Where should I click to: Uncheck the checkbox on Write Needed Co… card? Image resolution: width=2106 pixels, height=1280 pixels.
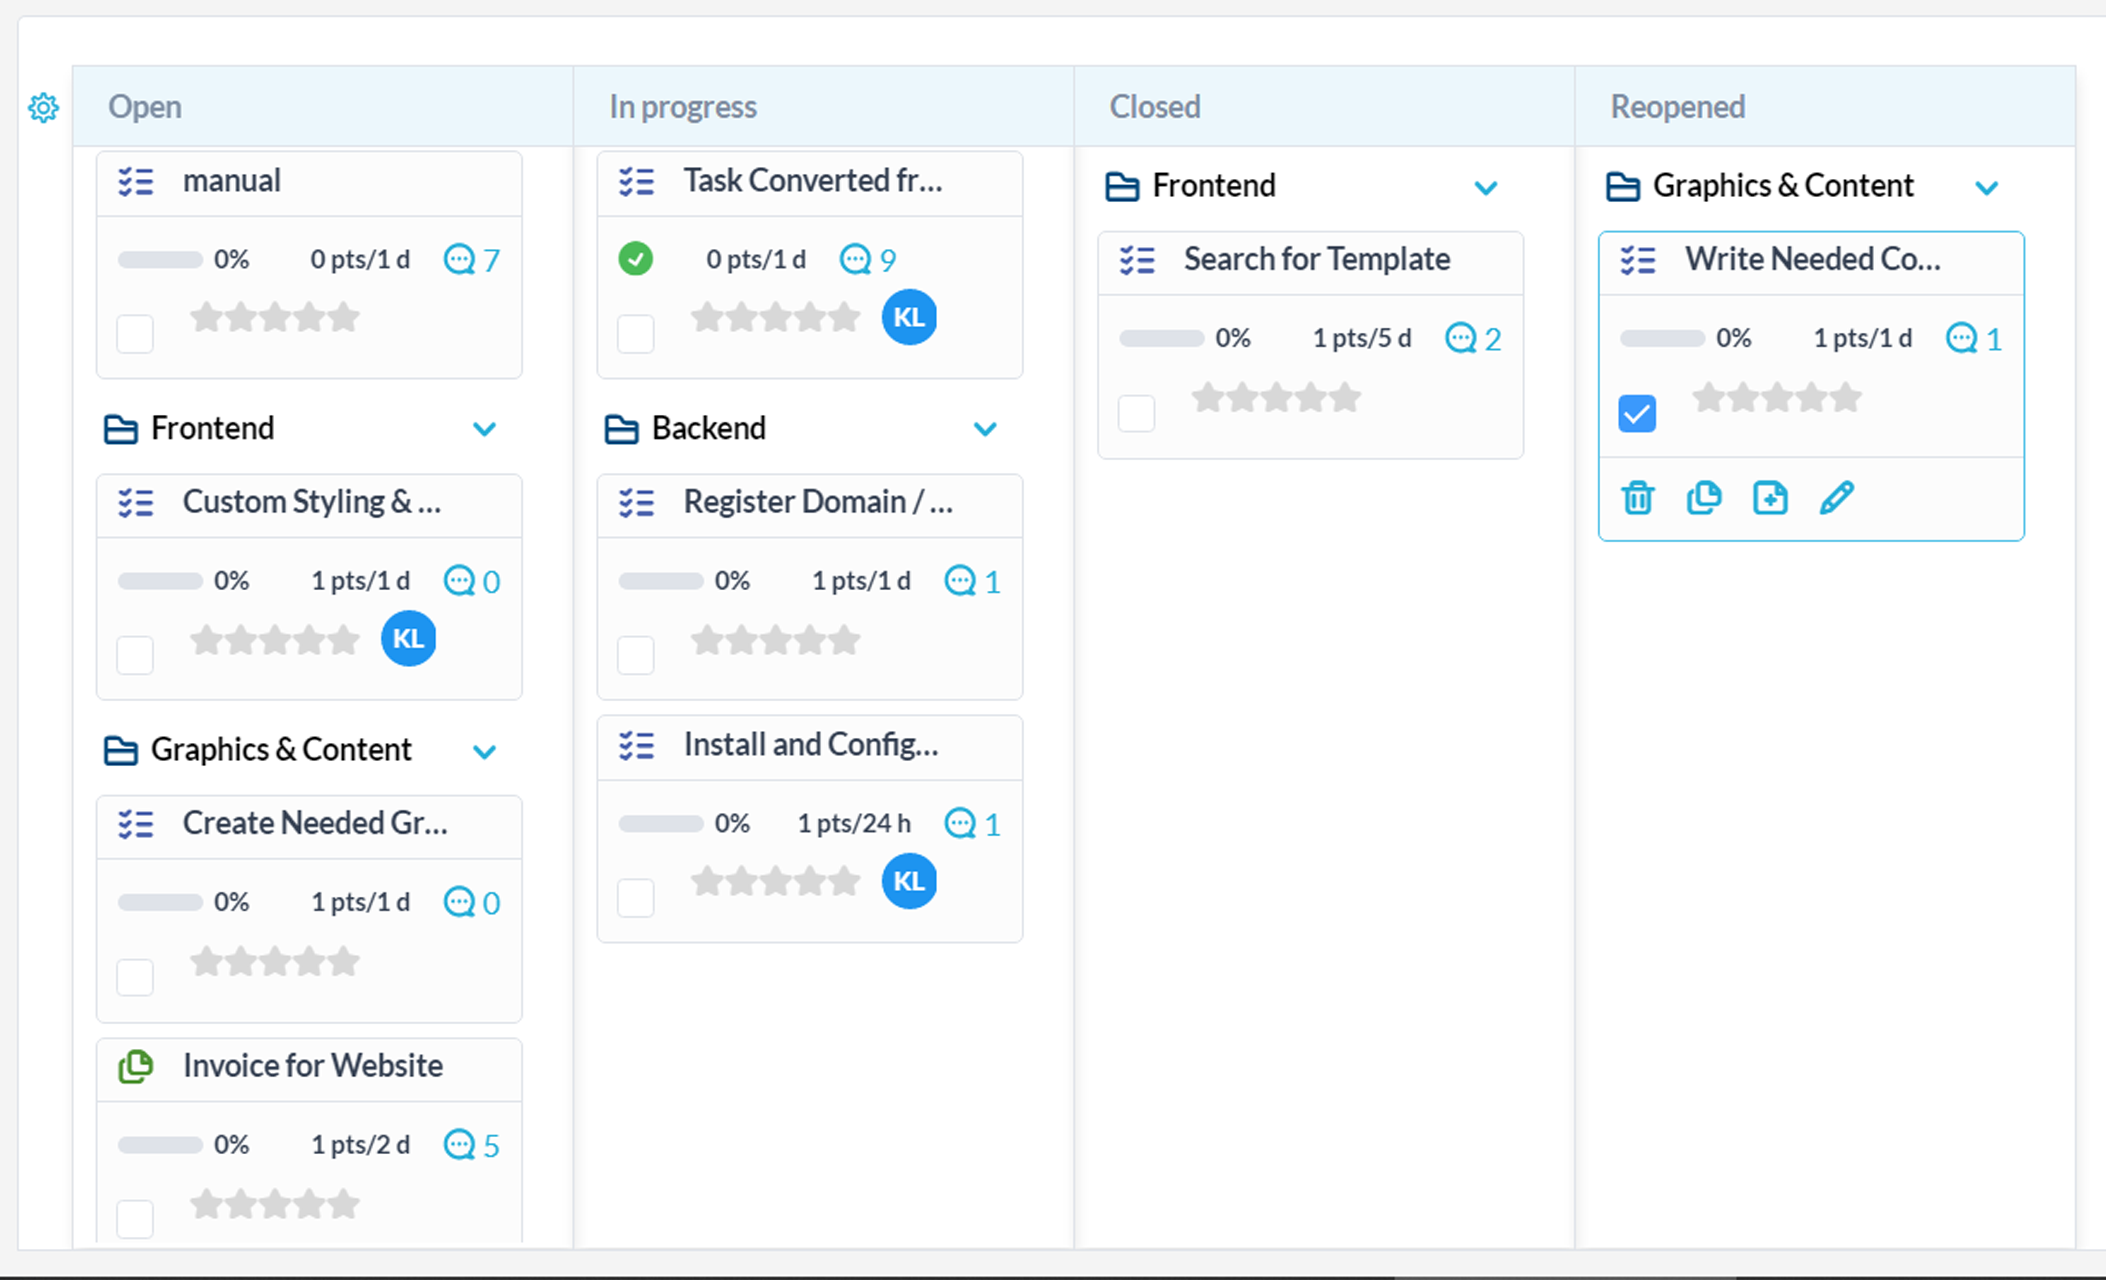coord(1637,413)
